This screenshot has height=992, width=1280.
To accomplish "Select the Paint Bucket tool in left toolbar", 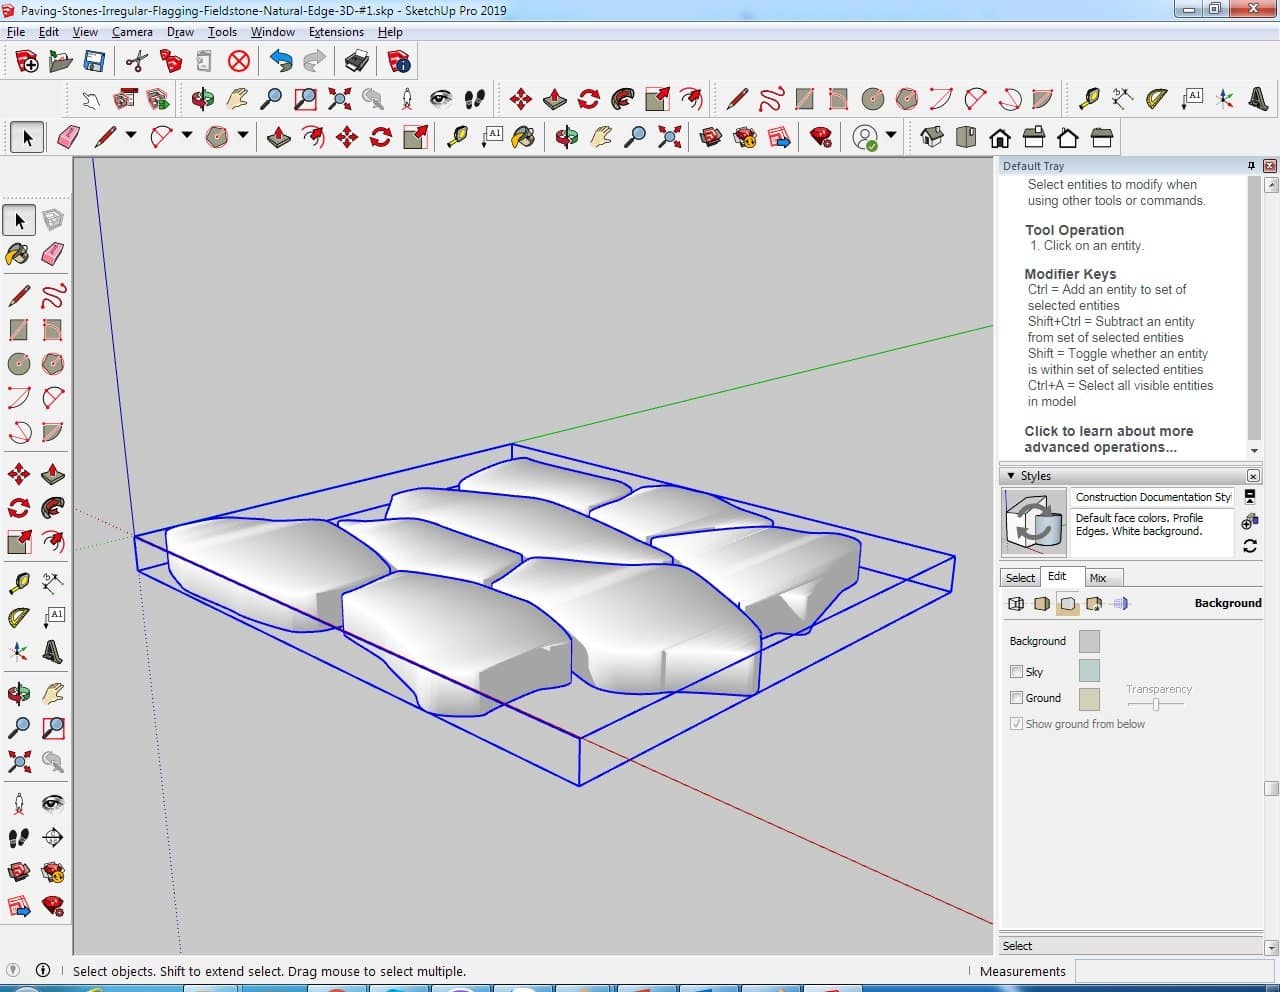I will [18, 254].
